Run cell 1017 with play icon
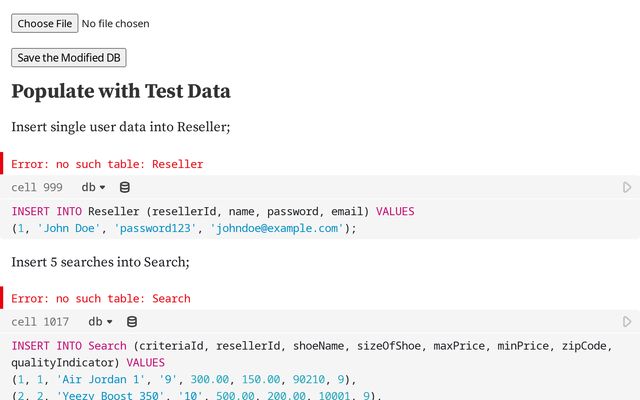Viewport: 640px width, 400px height. 627,322
